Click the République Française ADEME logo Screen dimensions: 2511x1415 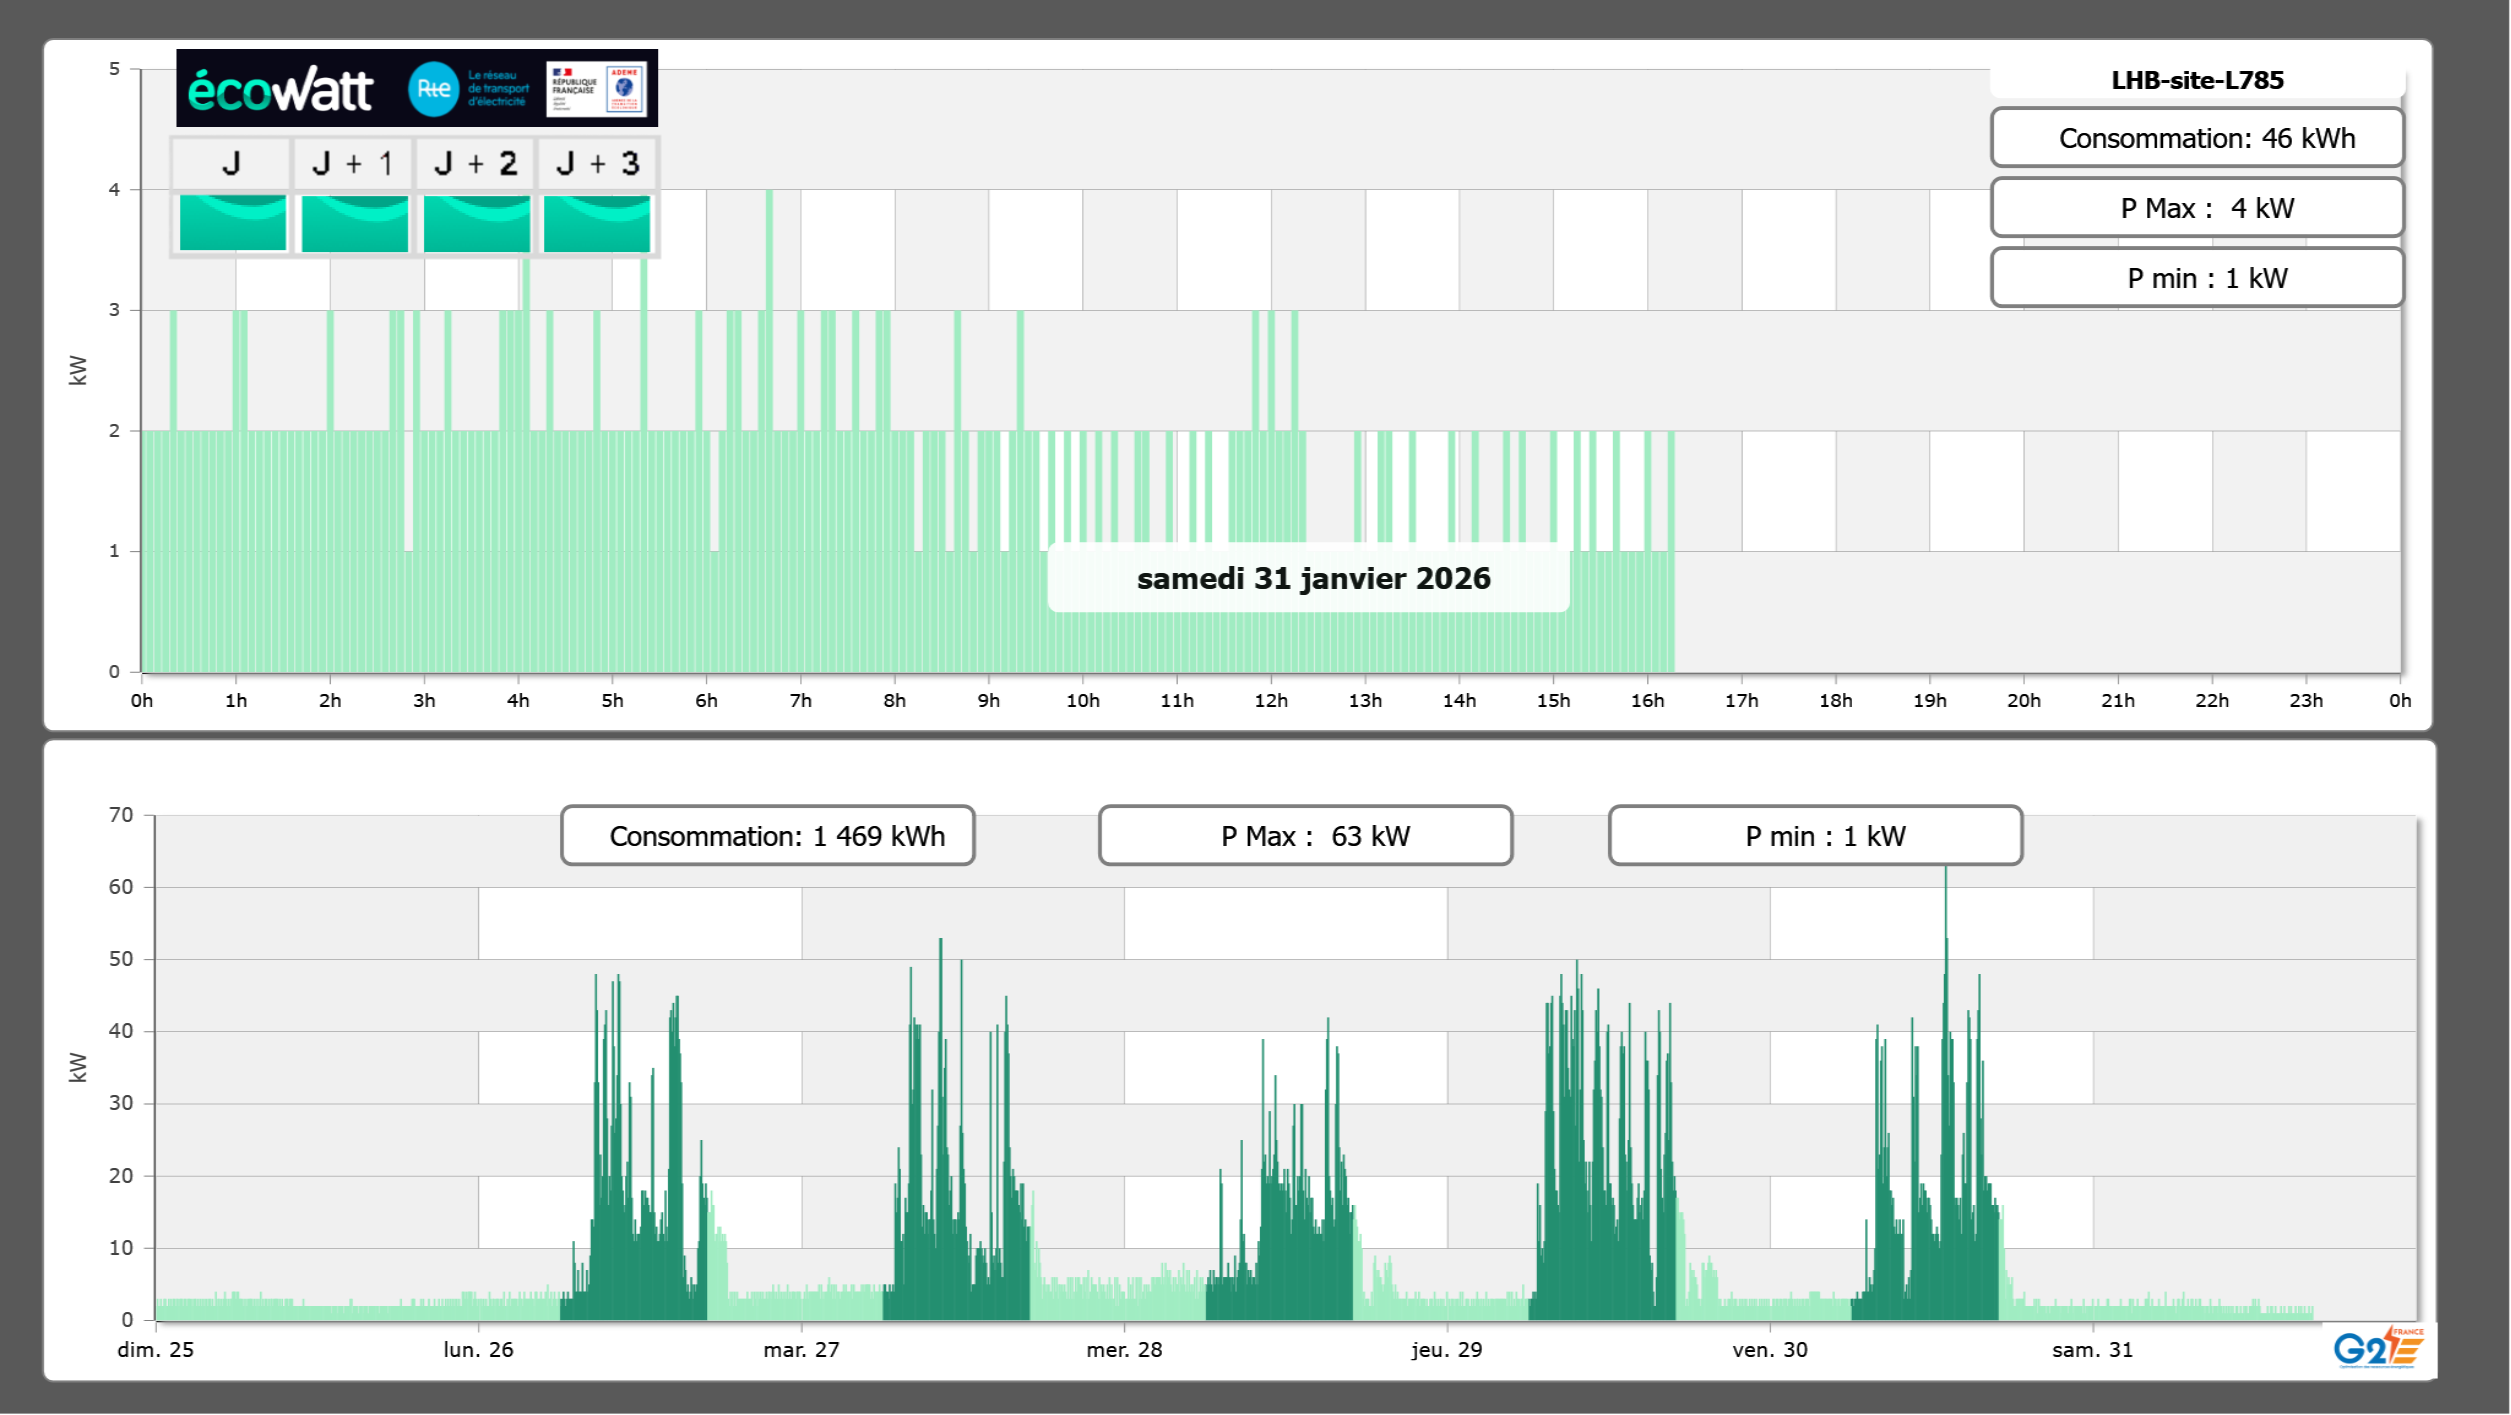pos(598,89)
